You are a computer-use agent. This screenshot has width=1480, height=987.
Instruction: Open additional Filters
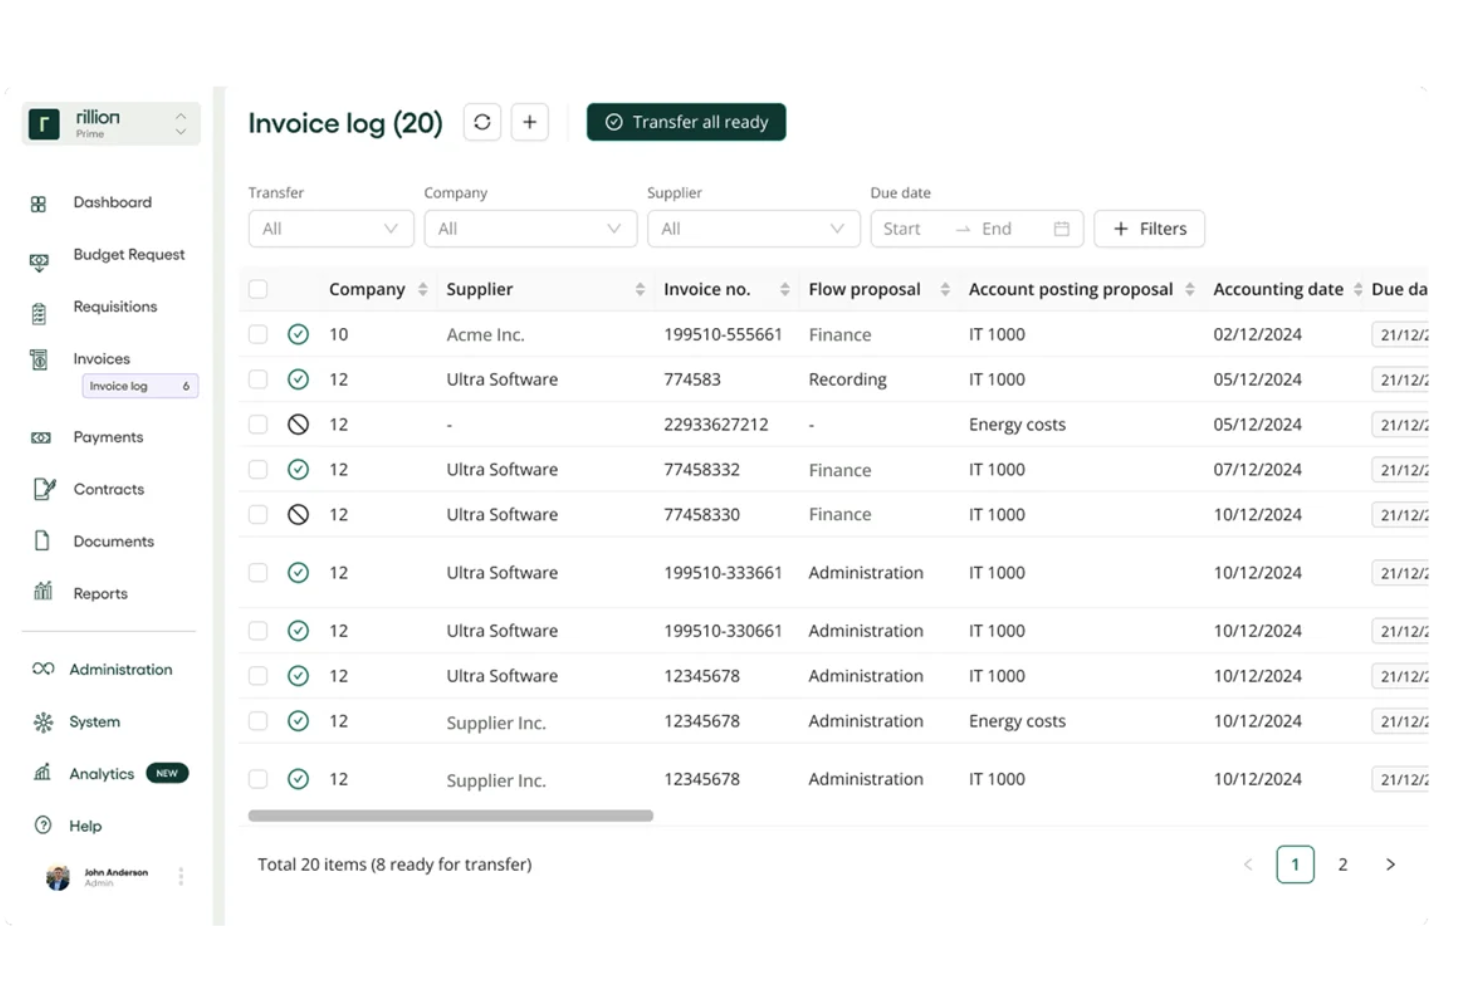tap(1149, 229)
